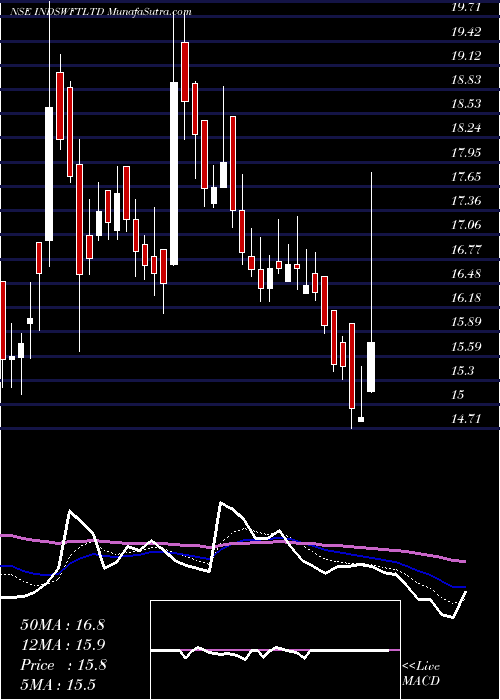Select the 17.36 price axis label
Viewport: 500px width, 700px height.
[466, 201]
